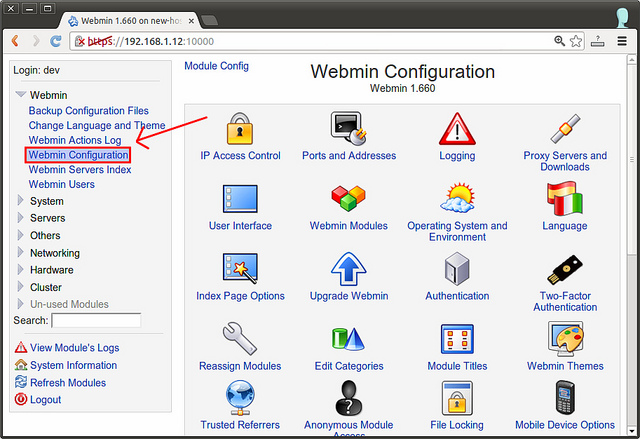
Task: Open Proxy Servers and Downloads icon
Action: click(x=565, y=129)
